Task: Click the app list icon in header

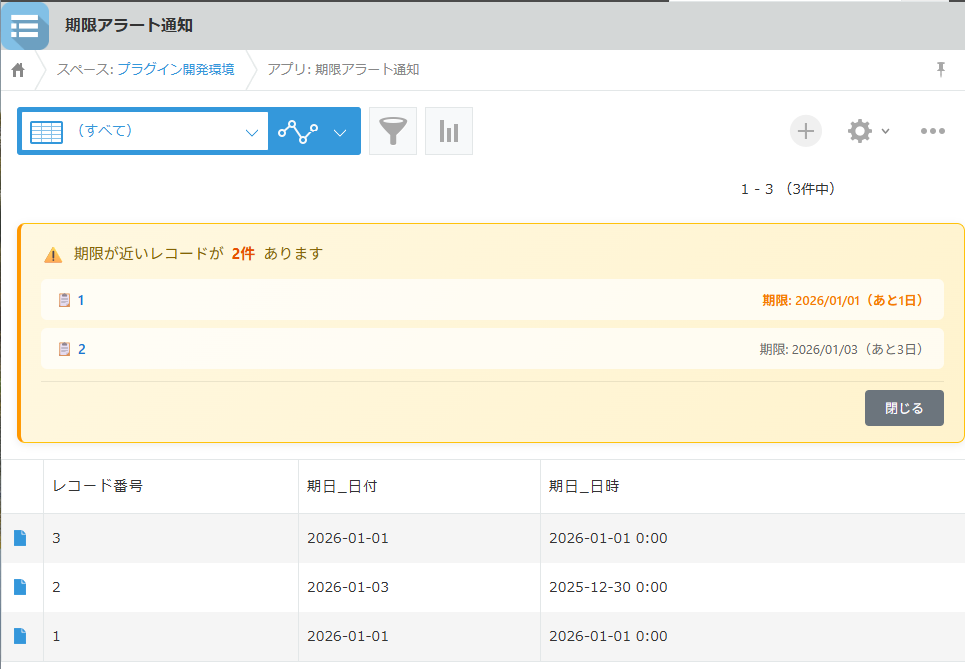Action: [x=25, y=26]
